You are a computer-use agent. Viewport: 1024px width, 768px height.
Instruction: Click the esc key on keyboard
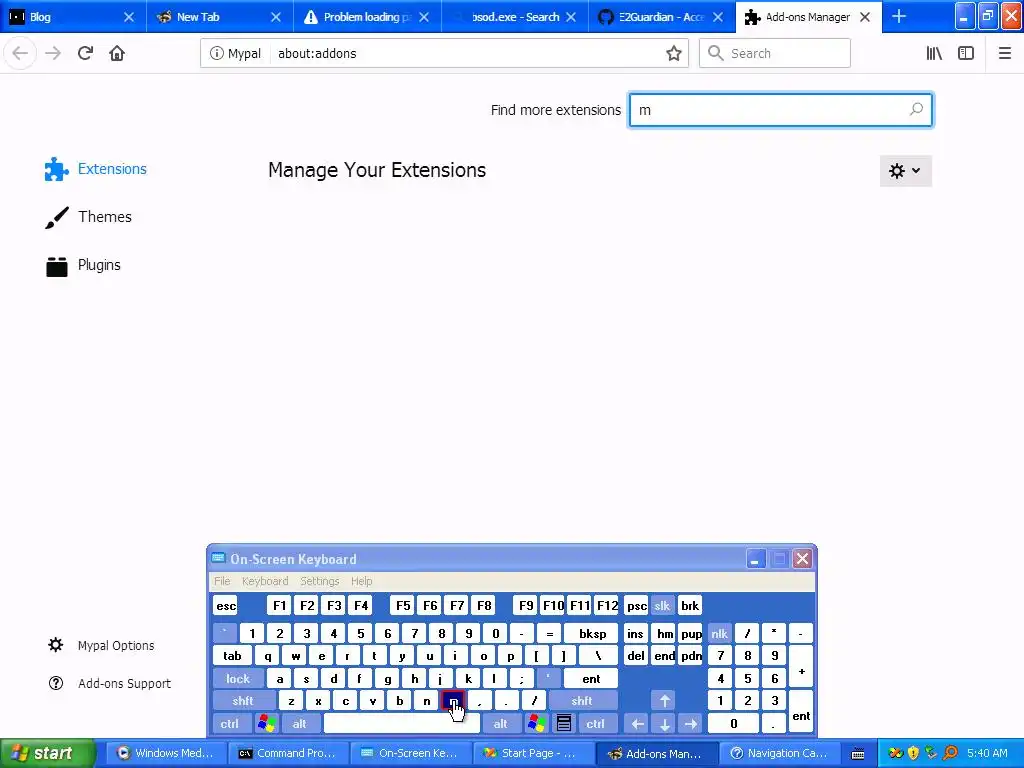[x=226, y=606]
